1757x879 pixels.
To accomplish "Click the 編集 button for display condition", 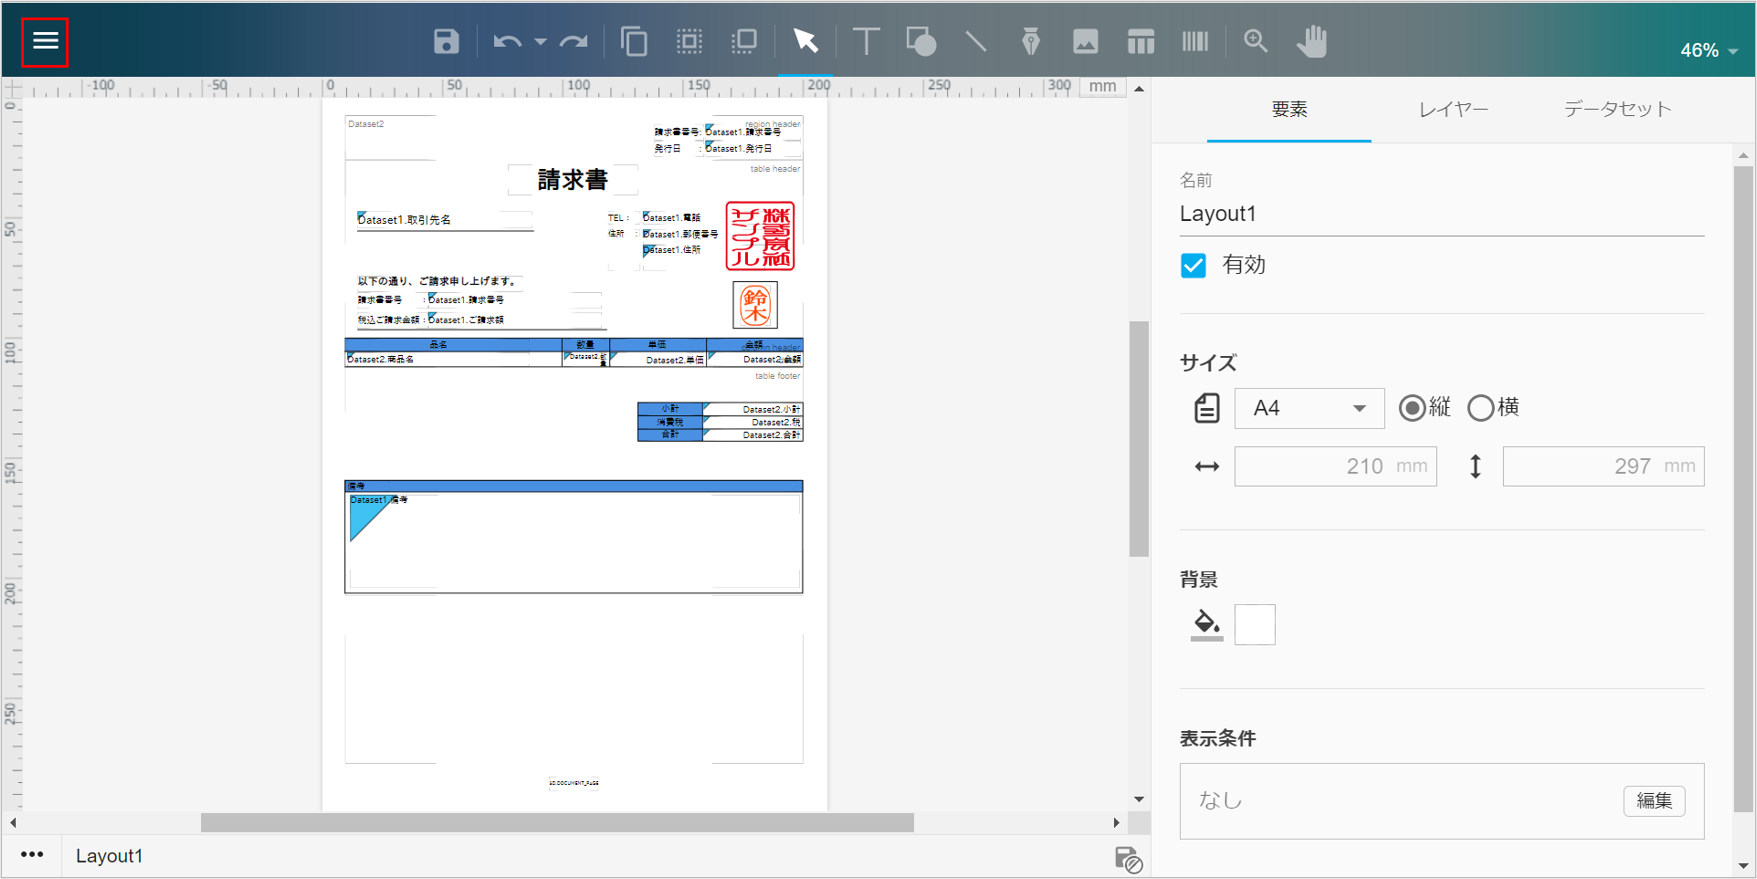I will point(1653,800).
